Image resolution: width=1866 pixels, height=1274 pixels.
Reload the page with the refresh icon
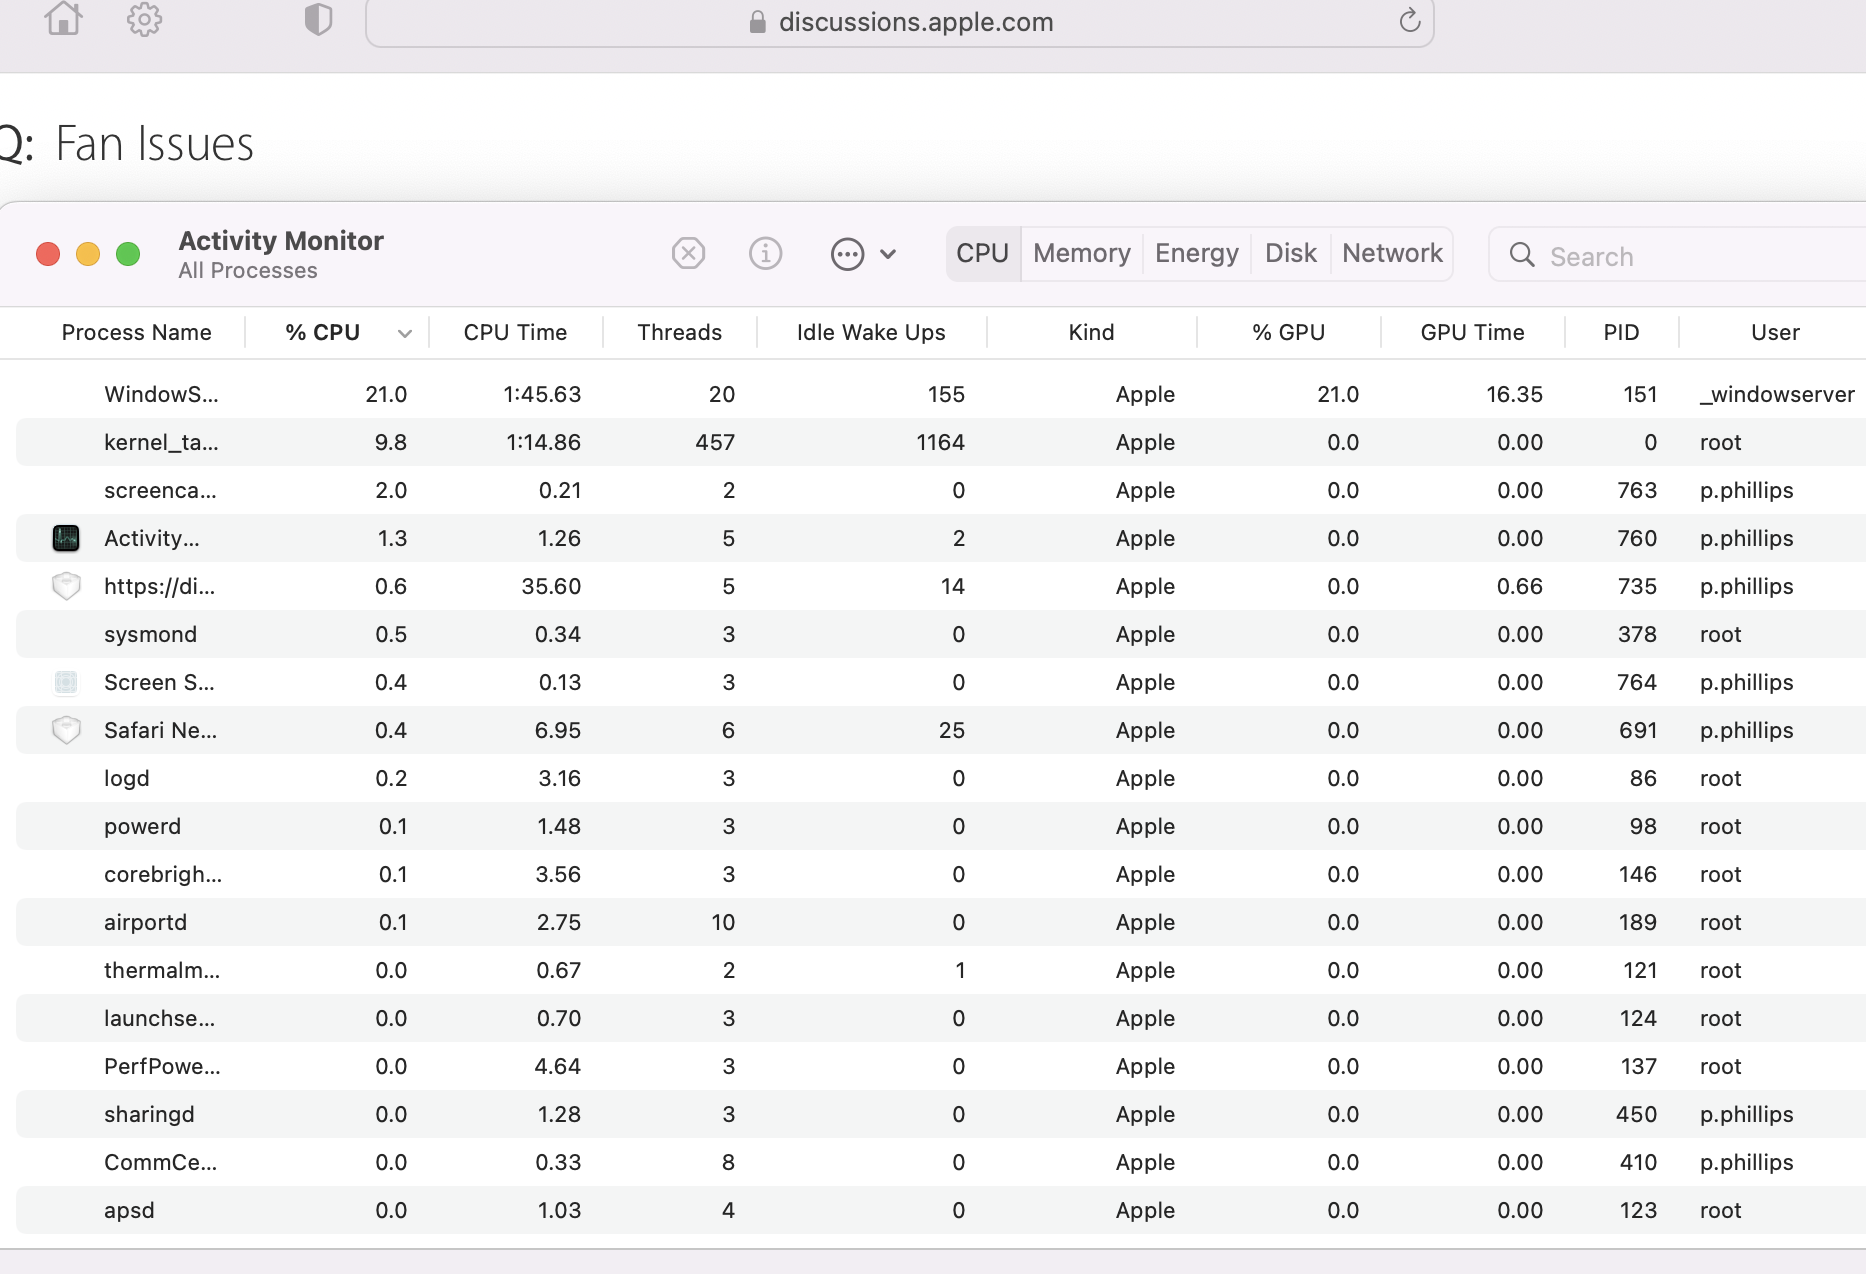pos(1410,20)
